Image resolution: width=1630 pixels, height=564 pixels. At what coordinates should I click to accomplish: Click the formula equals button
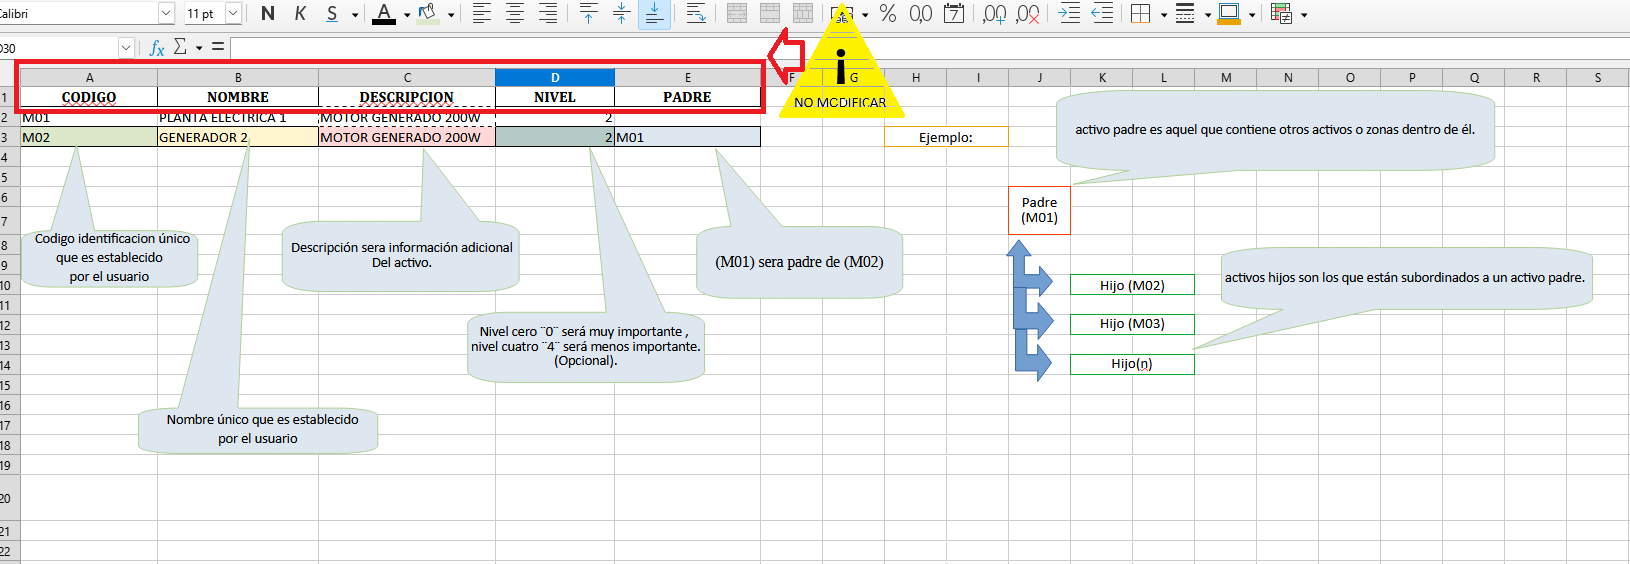pos(217,47)
